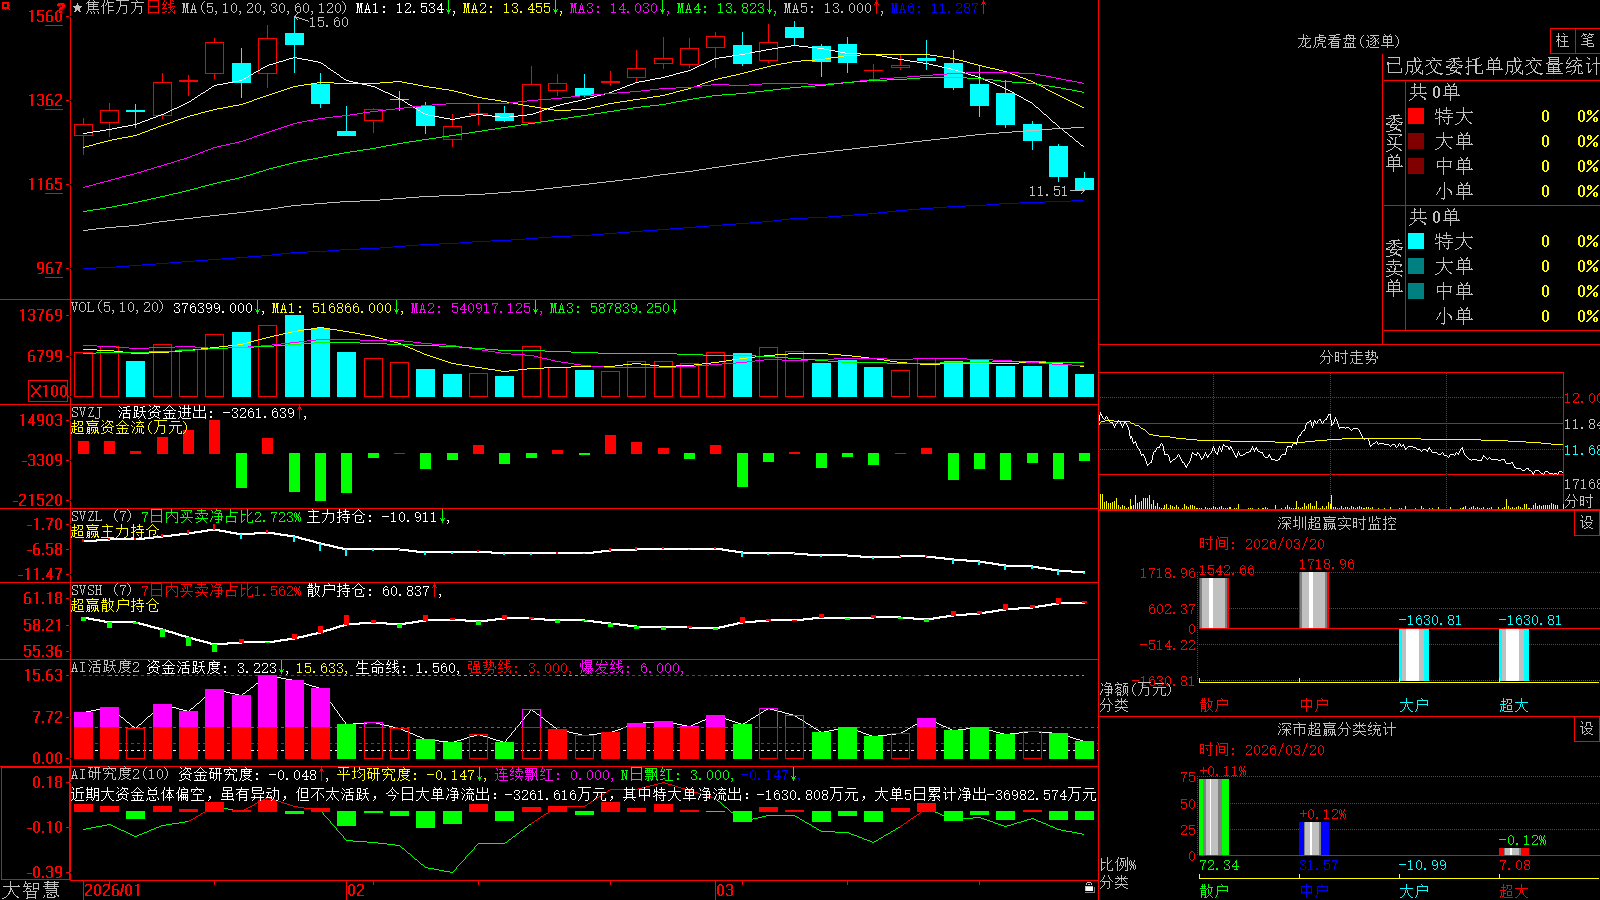Switch to 笔 tick view button
Image resolution: width=1600 pixels, height=900 pixels.
(1587, 41)
